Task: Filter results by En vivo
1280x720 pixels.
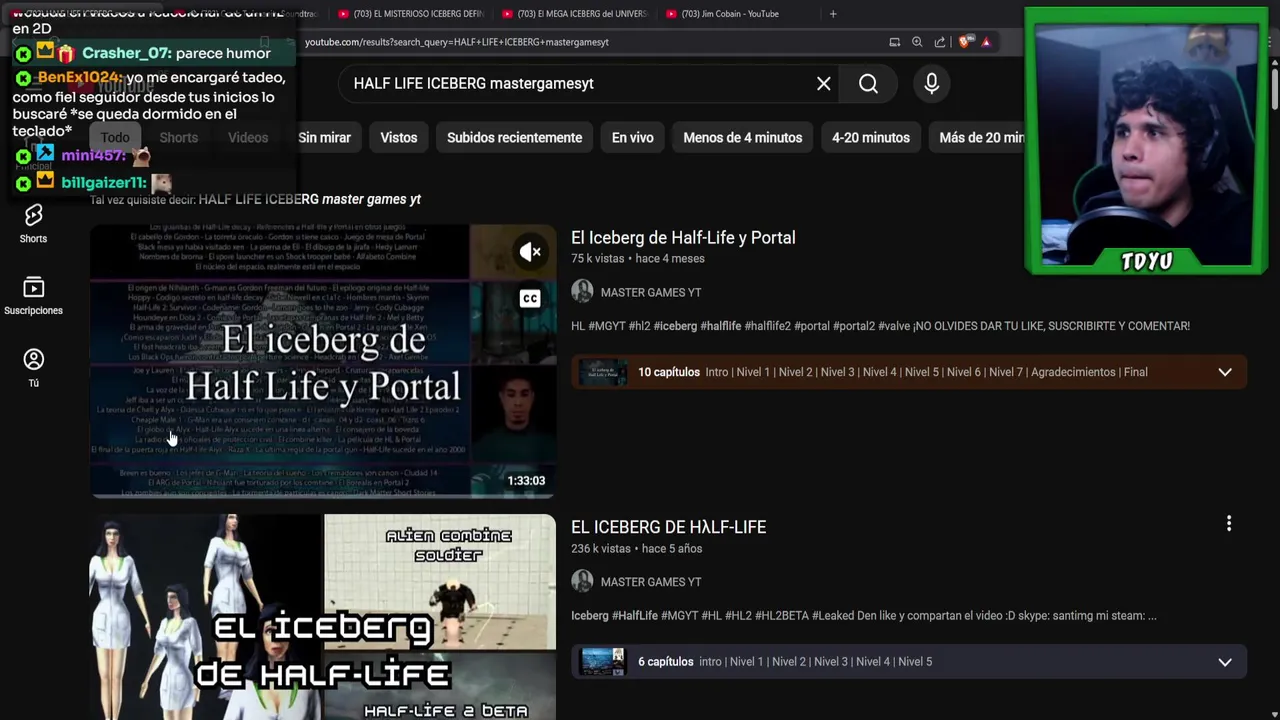Action: (632, 137)
